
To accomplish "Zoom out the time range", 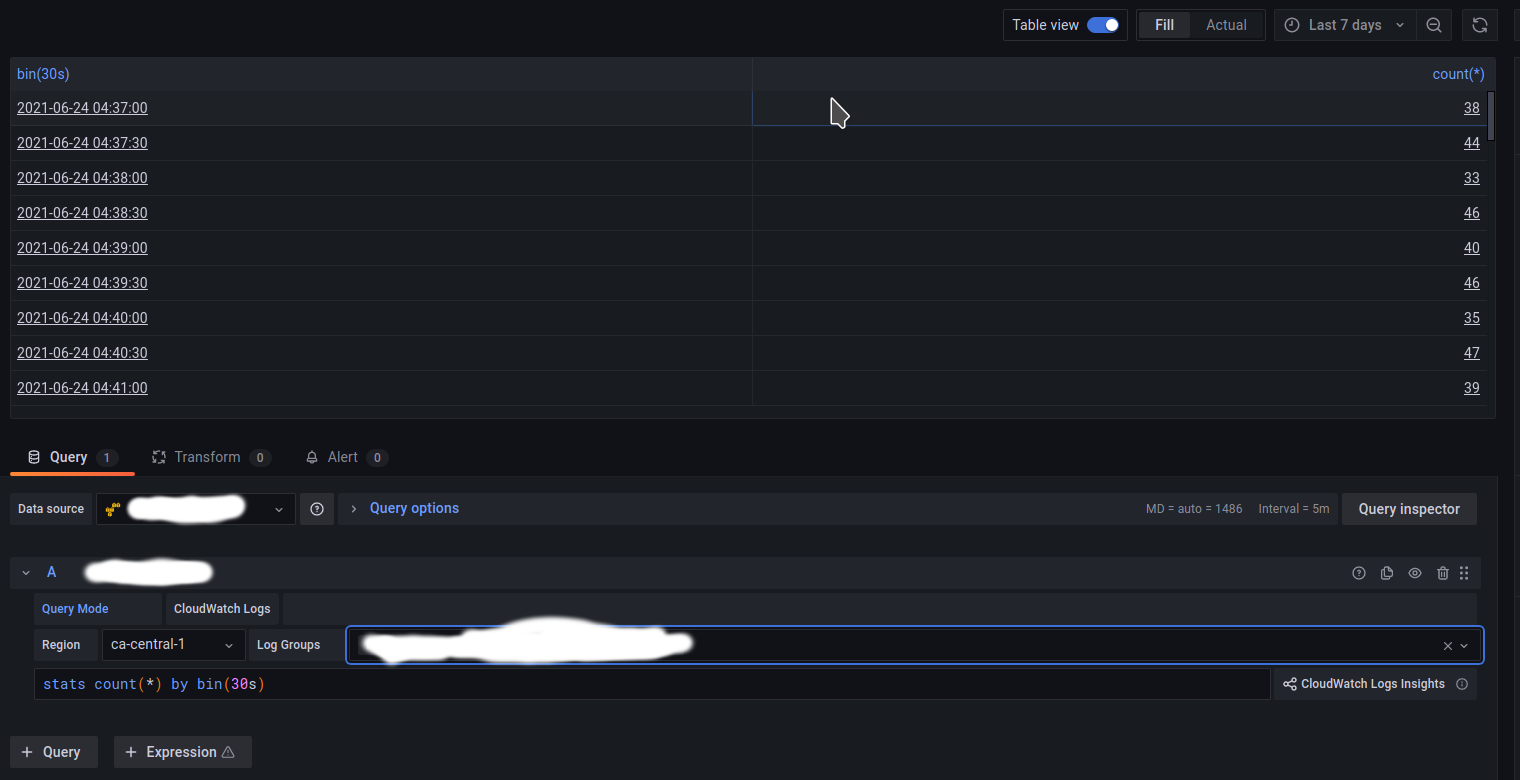I will point(1434,25).
